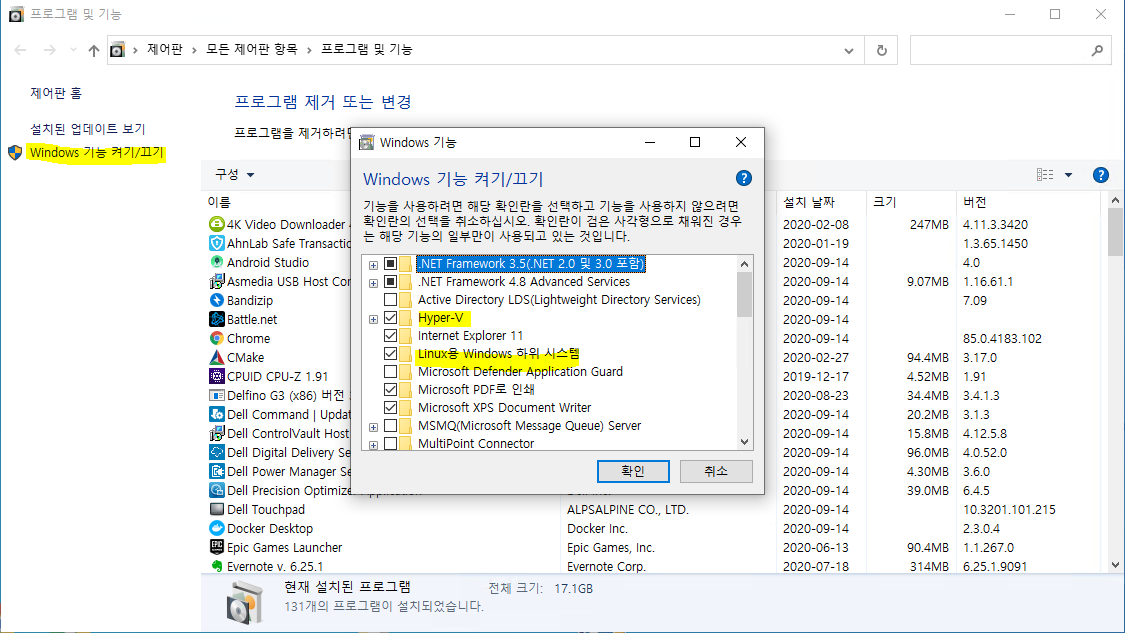Uncheck Linux용 Windows 하위 시스템 checkbox
The height and width of the screenshot is (633, 1125).
(390, 354)
